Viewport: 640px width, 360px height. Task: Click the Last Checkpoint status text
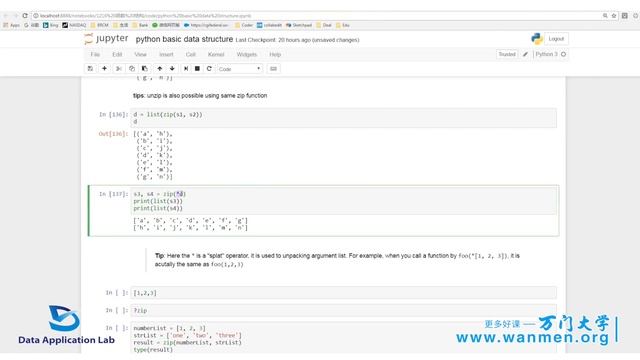click(x=297, y=40)
